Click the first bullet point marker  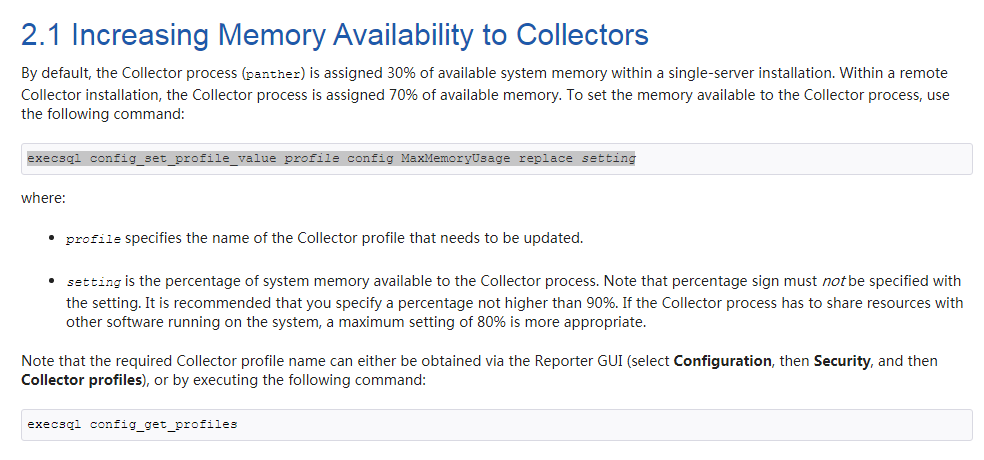53,239
